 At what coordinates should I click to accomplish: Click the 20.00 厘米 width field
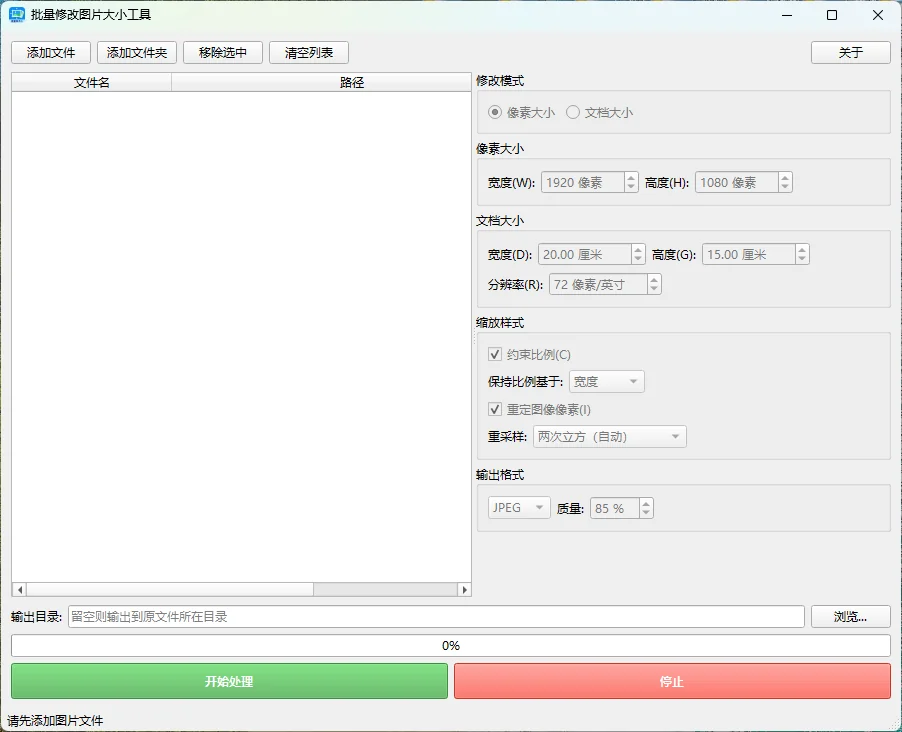[x=584, y=254]
